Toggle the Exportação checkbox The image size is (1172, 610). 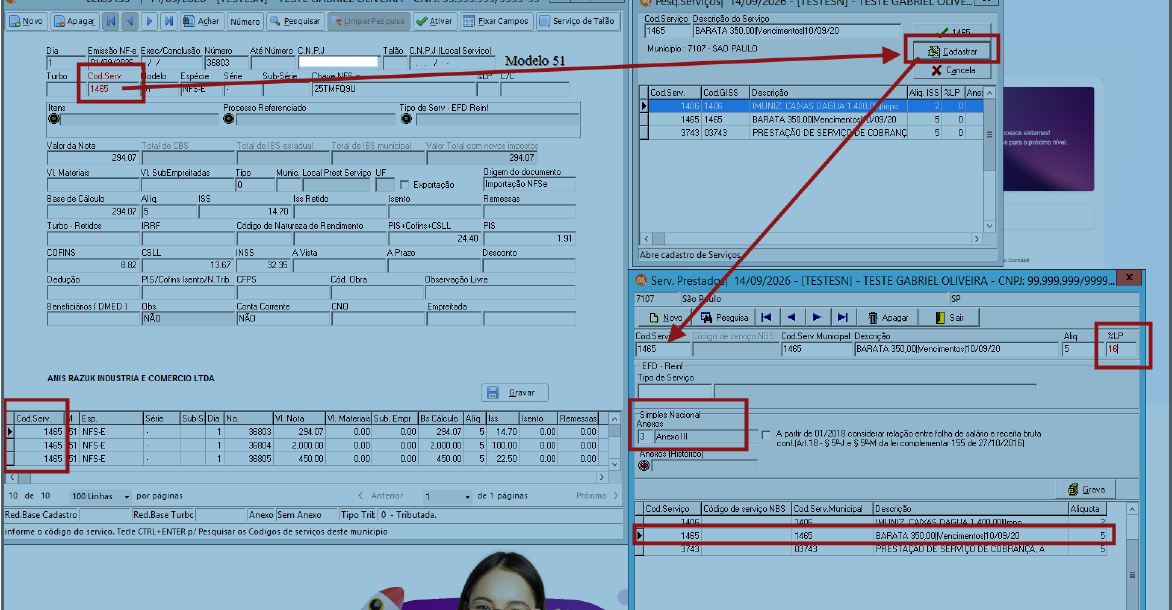point(404,184)
